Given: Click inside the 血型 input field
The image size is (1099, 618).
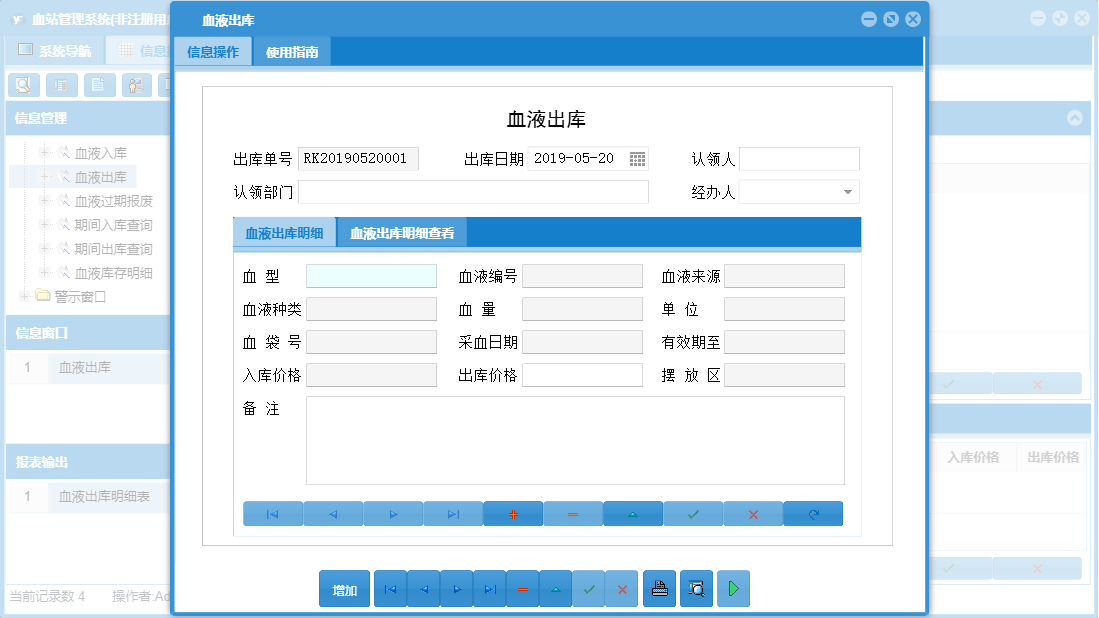Looking at the screenshot, I should 371,275.
